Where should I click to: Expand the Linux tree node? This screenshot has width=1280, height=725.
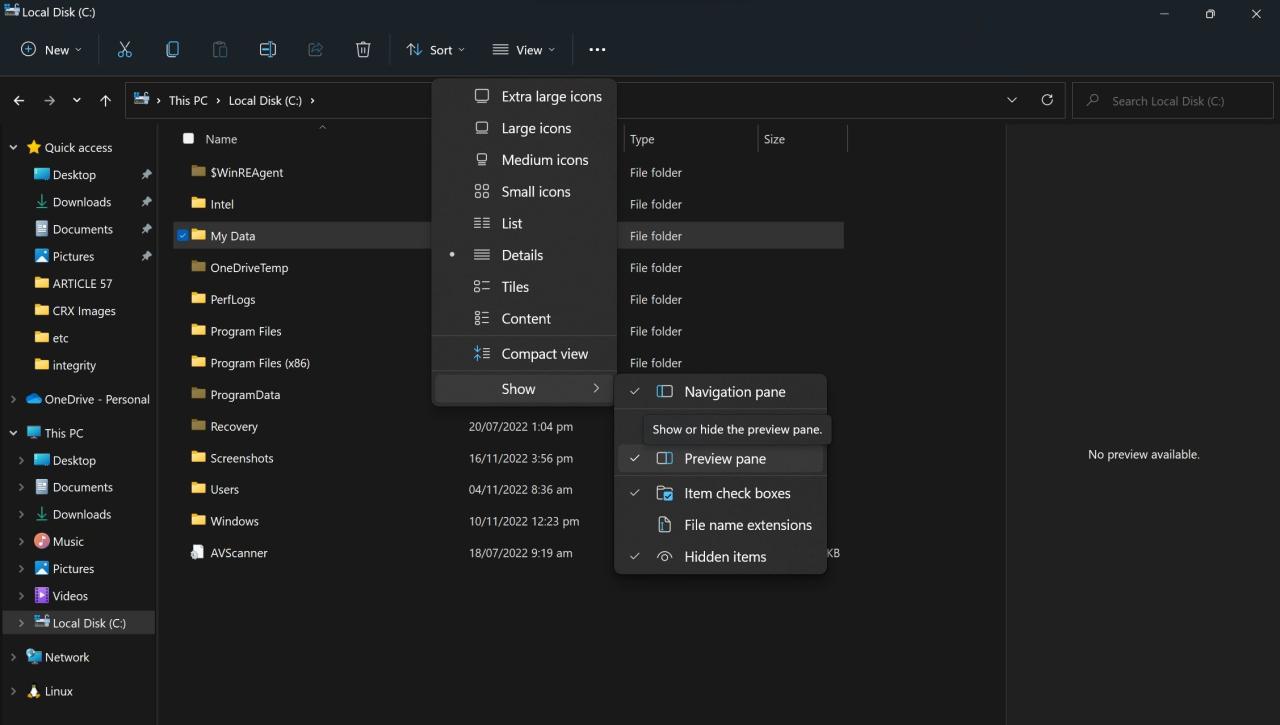(13, 691)
